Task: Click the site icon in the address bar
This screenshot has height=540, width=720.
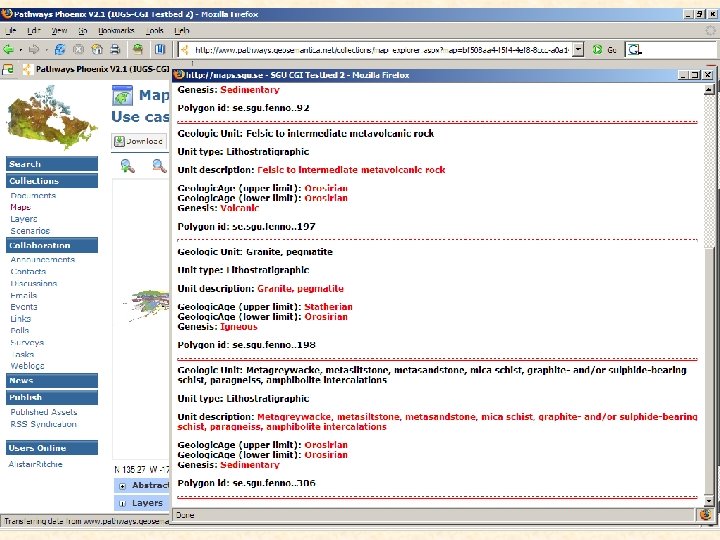Action: pyautogui.click(x=185, y=50)
